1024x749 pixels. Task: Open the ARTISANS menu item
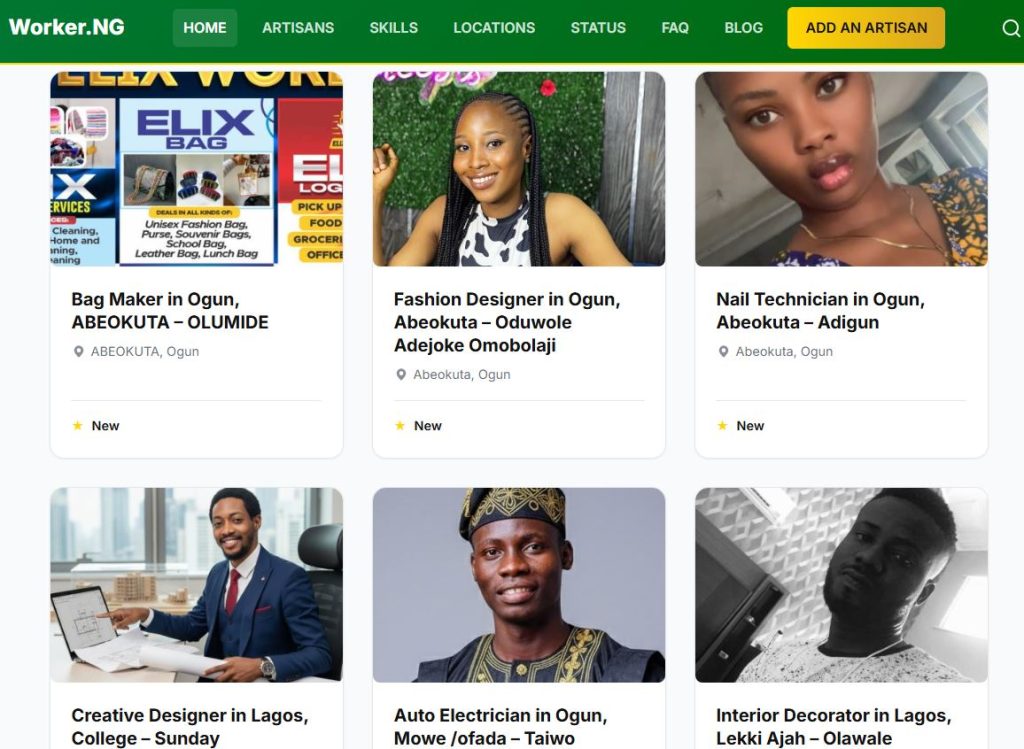tap(297, 28)
